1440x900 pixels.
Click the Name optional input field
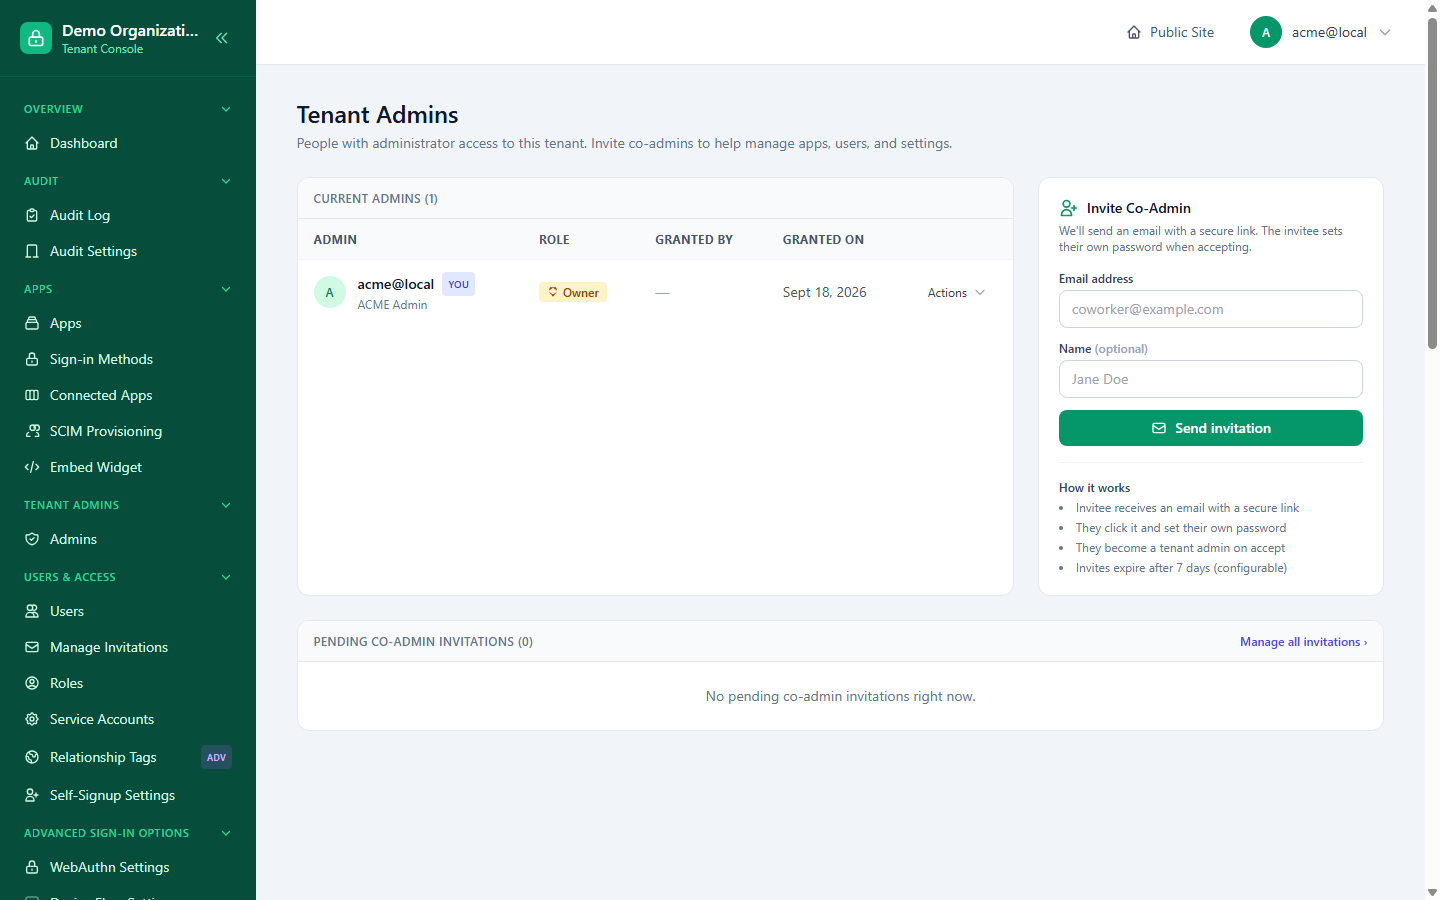[x=1210, y=379]
